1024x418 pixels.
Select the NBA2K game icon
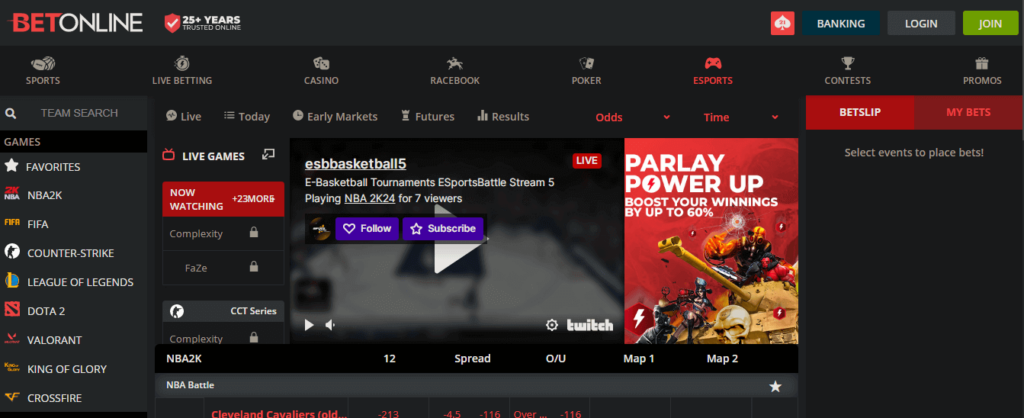click(x=12, y=195)
